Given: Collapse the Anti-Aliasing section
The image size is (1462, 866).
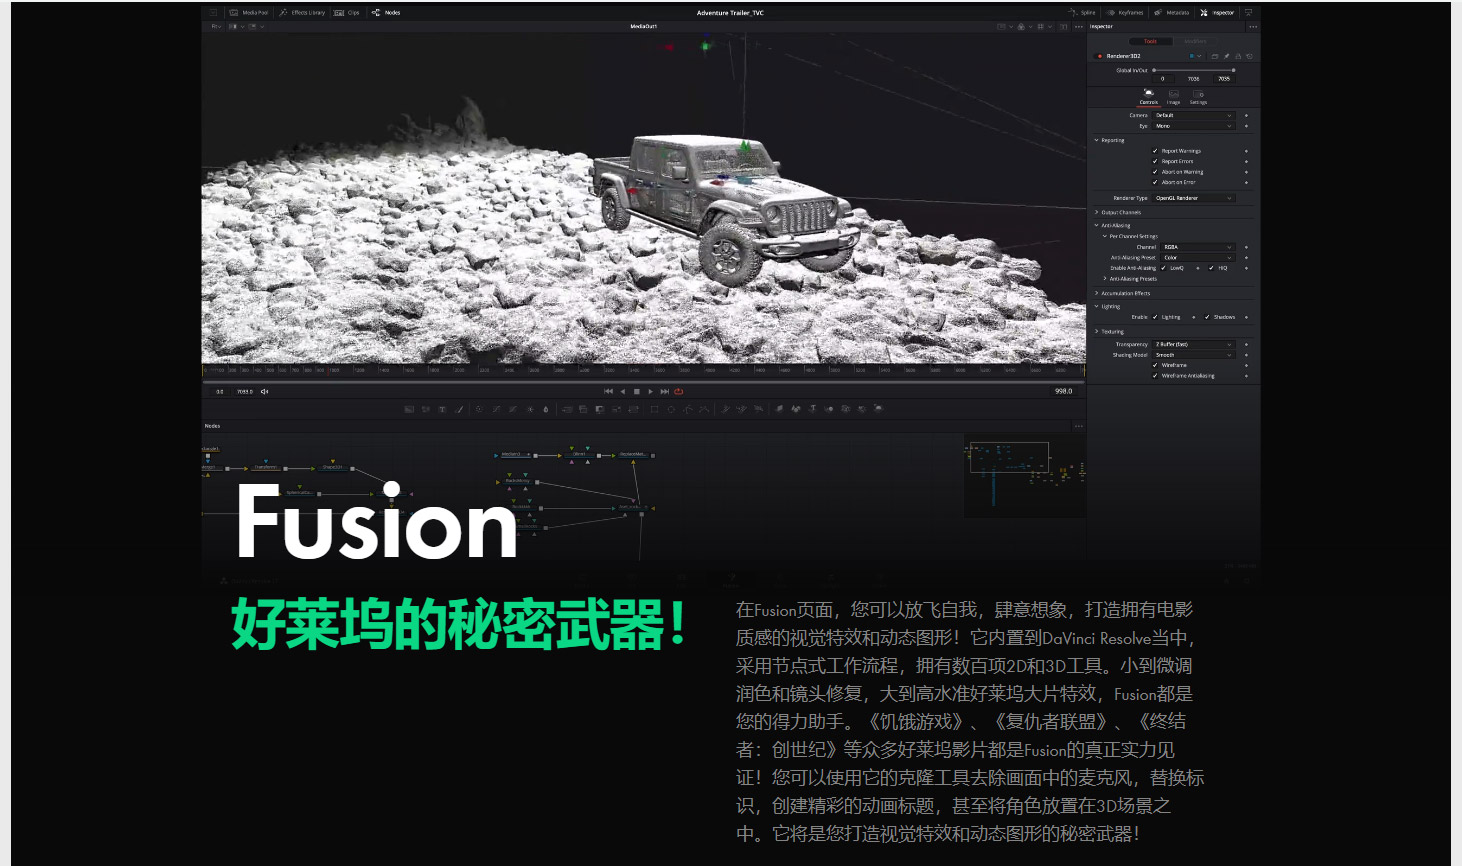Looking at the screenshot, I should point(1097,225).
